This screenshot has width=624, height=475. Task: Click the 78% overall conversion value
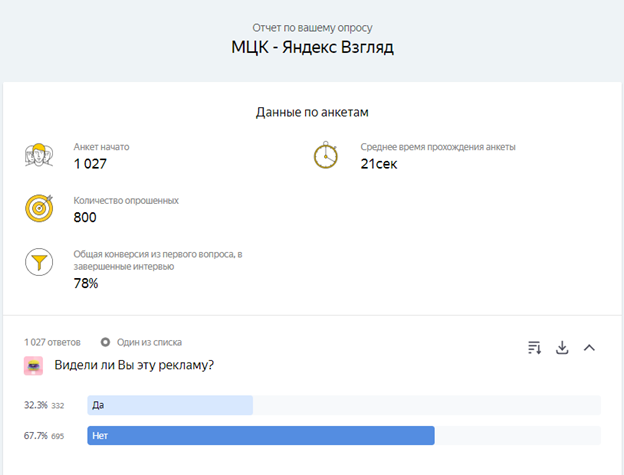(x=86, y=283)
